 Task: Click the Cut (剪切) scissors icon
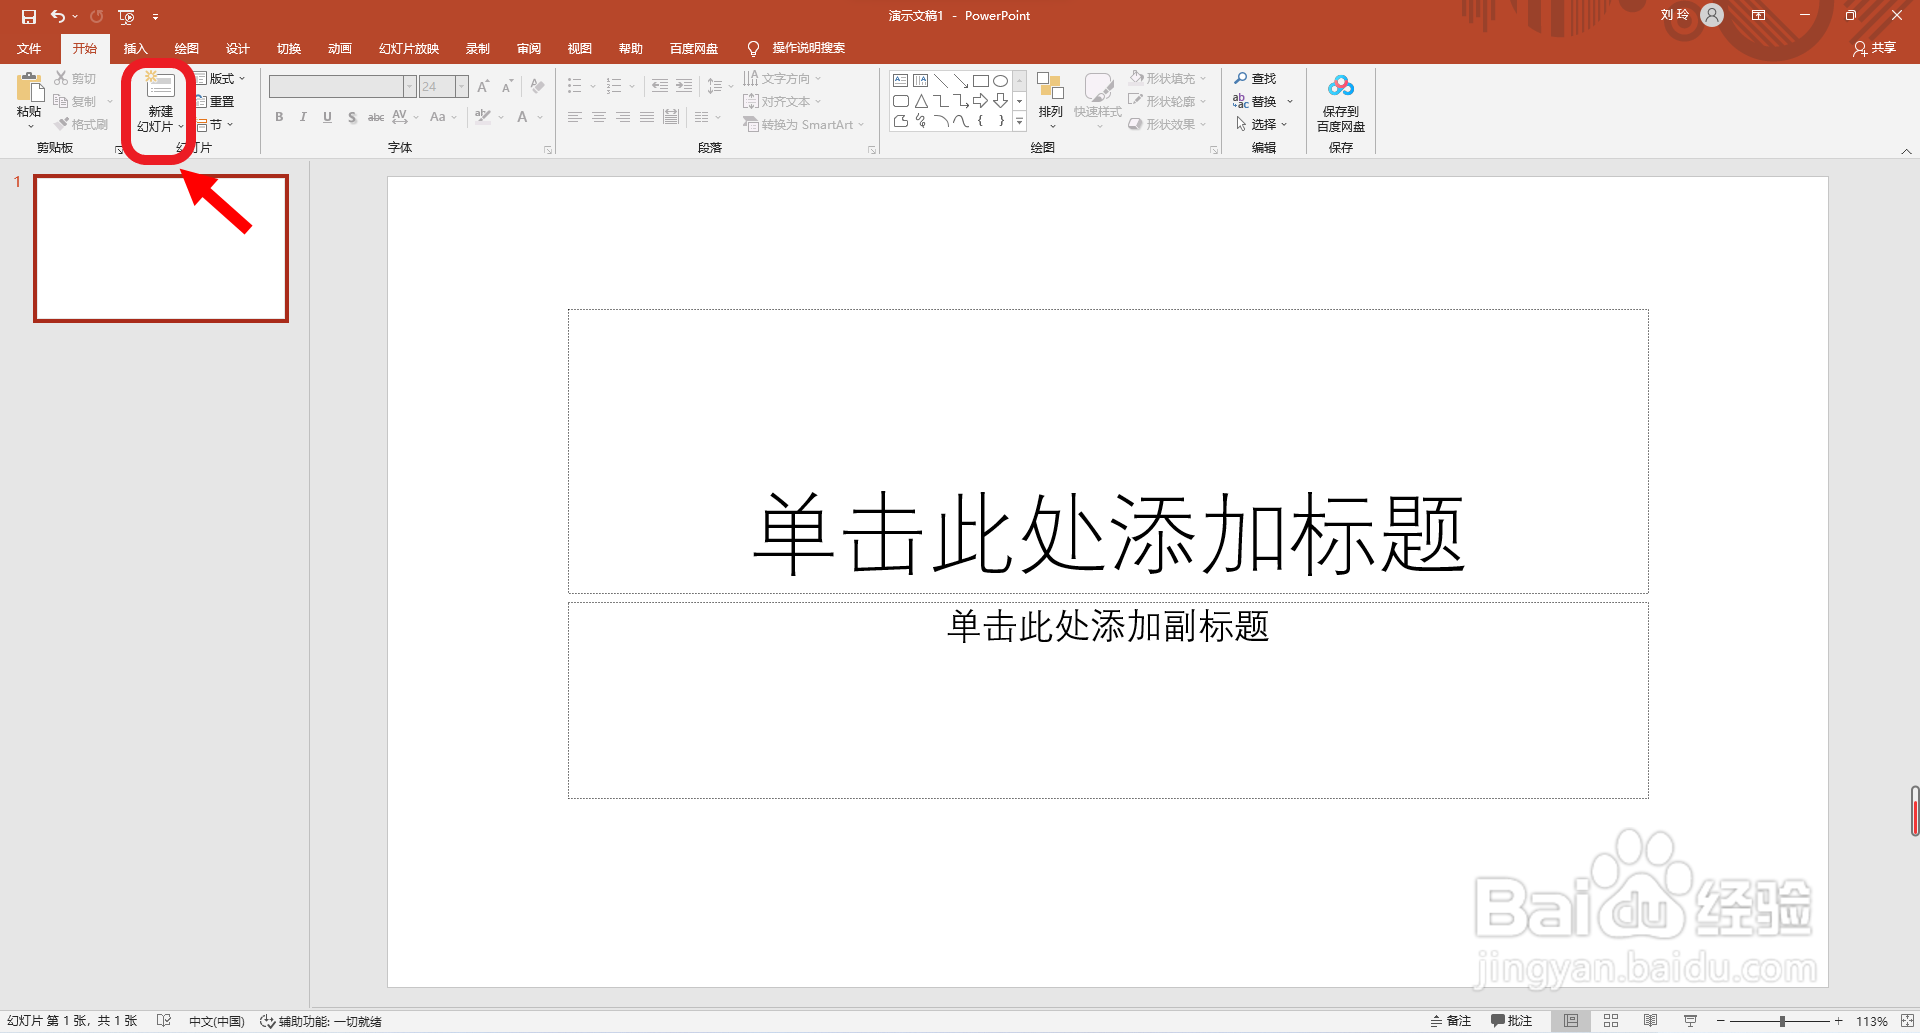(61, 78)
